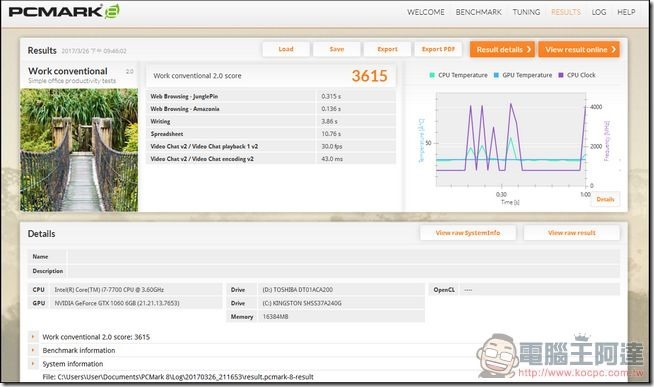Screen dimensions: 654x387
Task: Expand Work conventional 2.0 score row
Action: [x=33, y=337]
